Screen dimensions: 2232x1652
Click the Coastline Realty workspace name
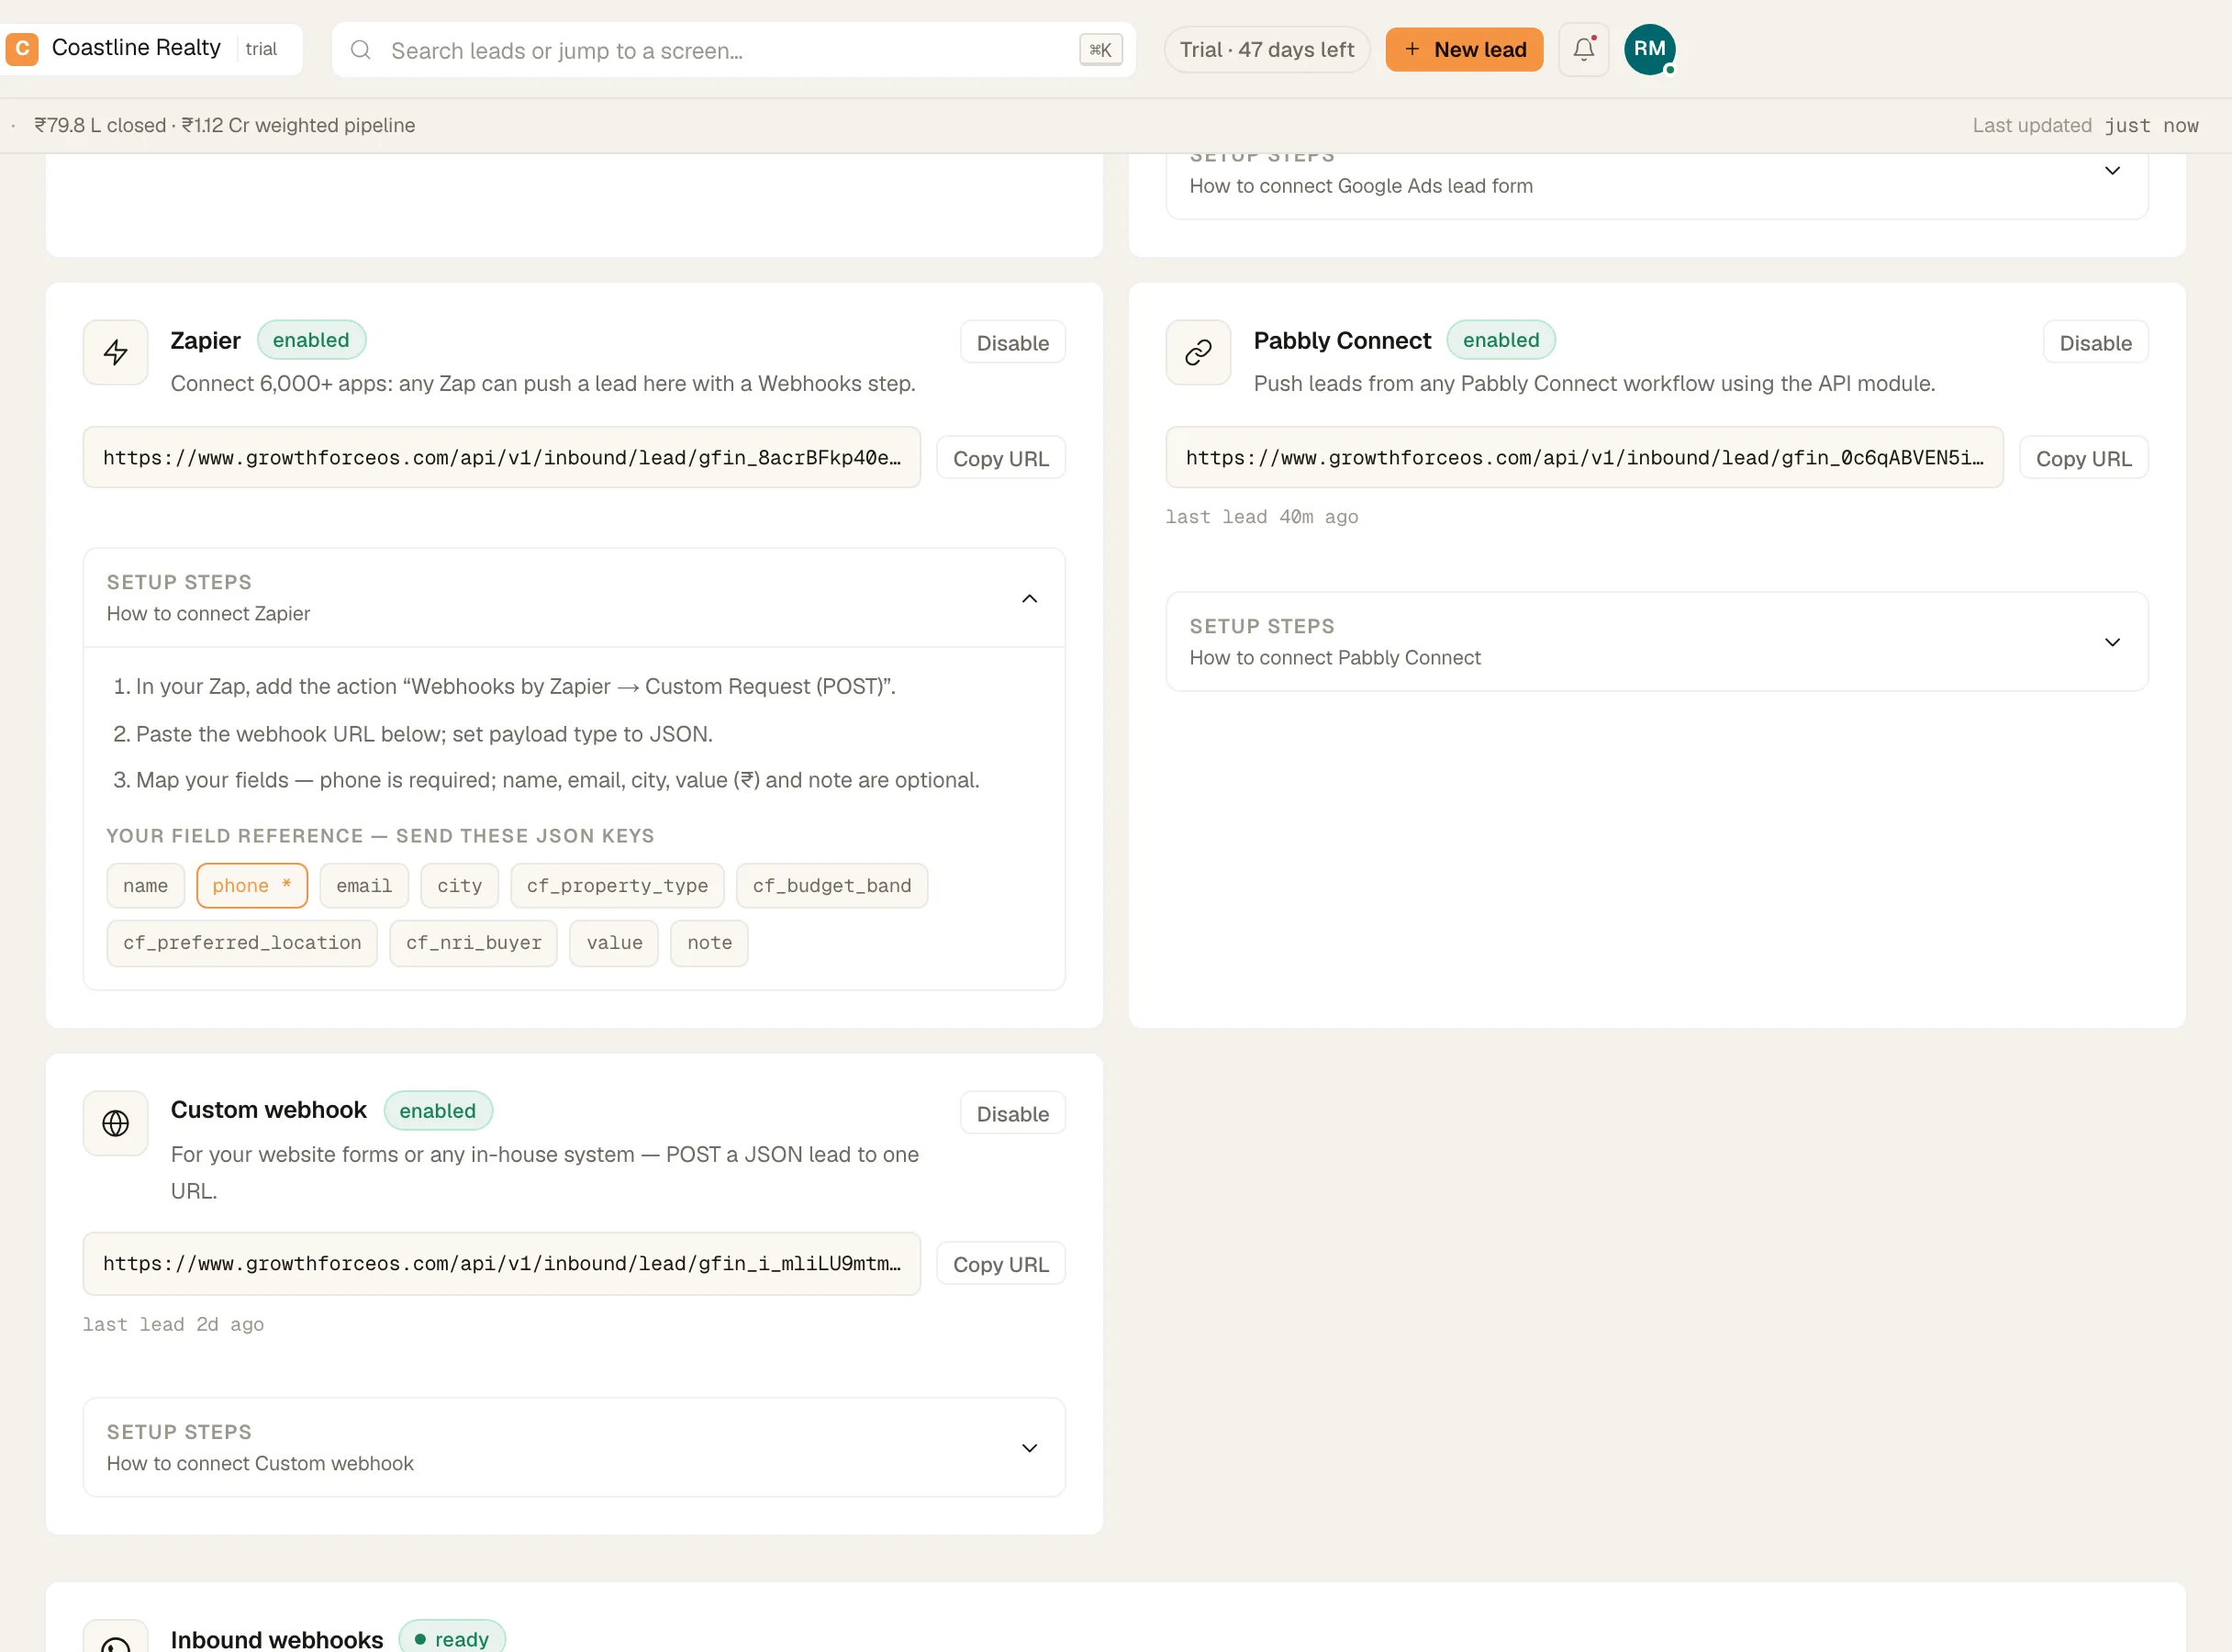[136, 48]
